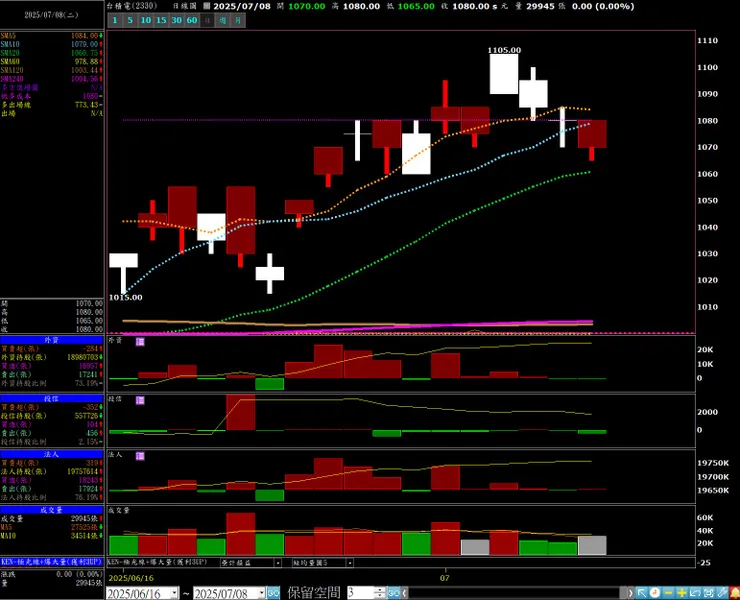Click the SMA5 indicator row
Screen dimensions: 740x600
point(51,36)
